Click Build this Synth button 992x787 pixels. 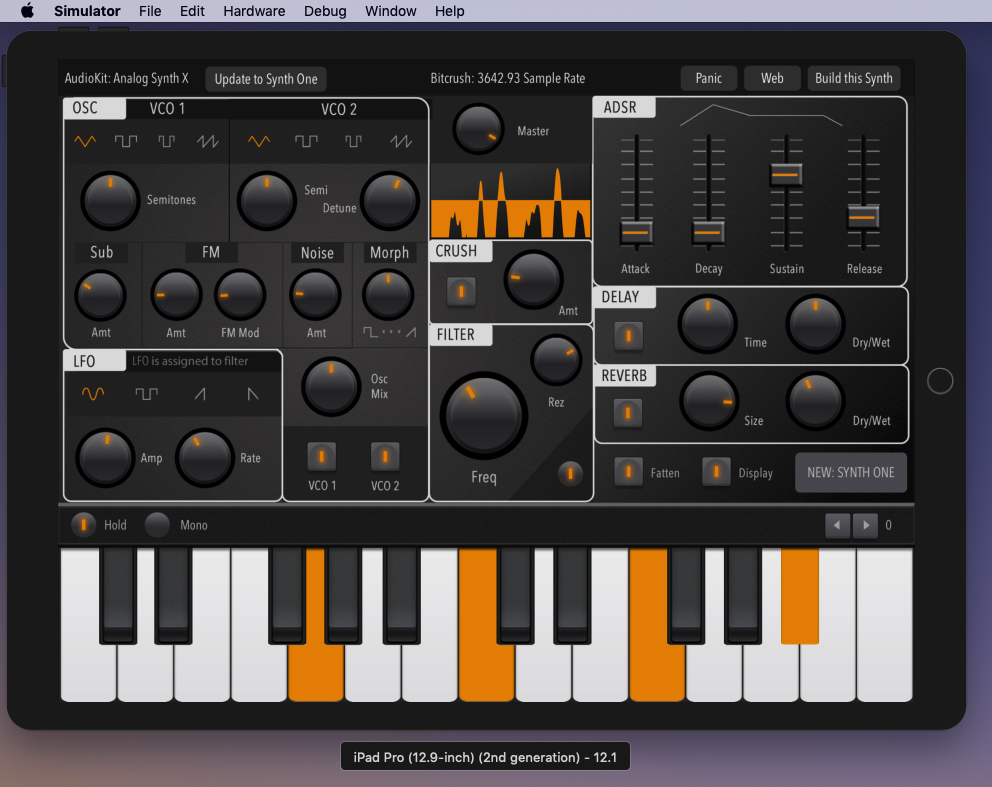[853, 78]
